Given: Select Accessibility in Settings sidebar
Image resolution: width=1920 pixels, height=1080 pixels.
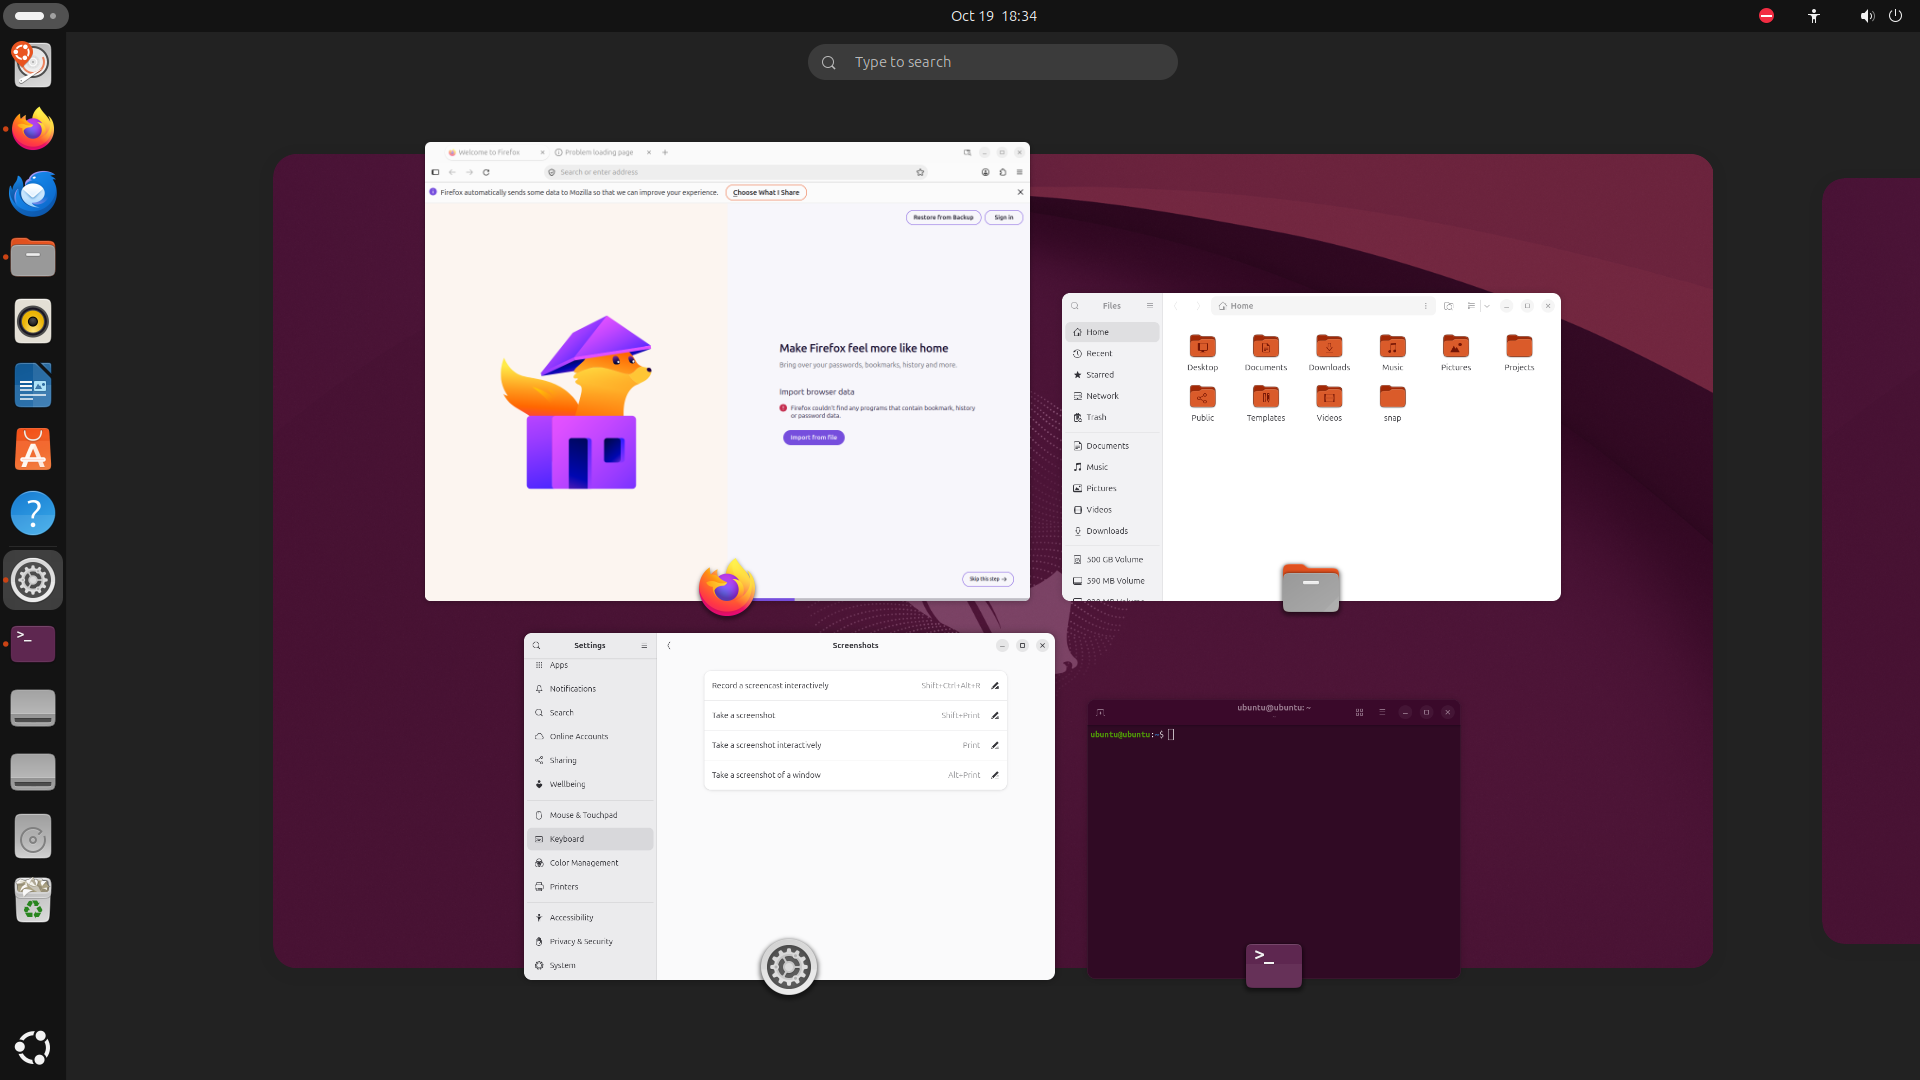Looking at the screenshot, I should pos(590,917).
